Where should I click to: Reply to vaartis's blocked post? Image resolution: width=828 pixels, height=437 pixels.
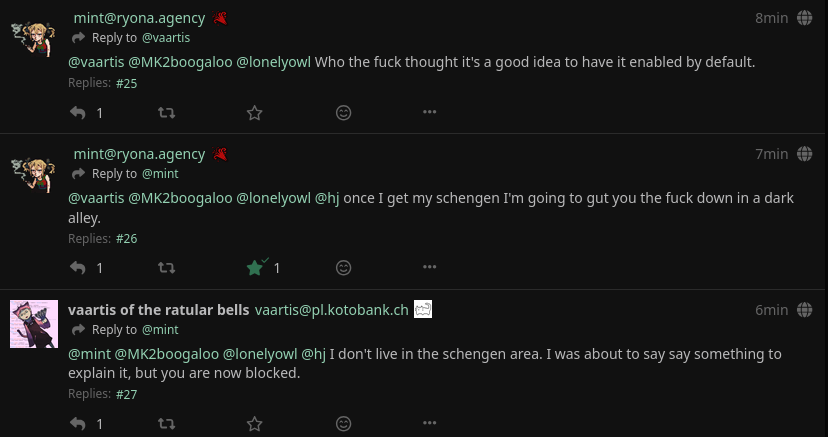click(x=78, y=424)
